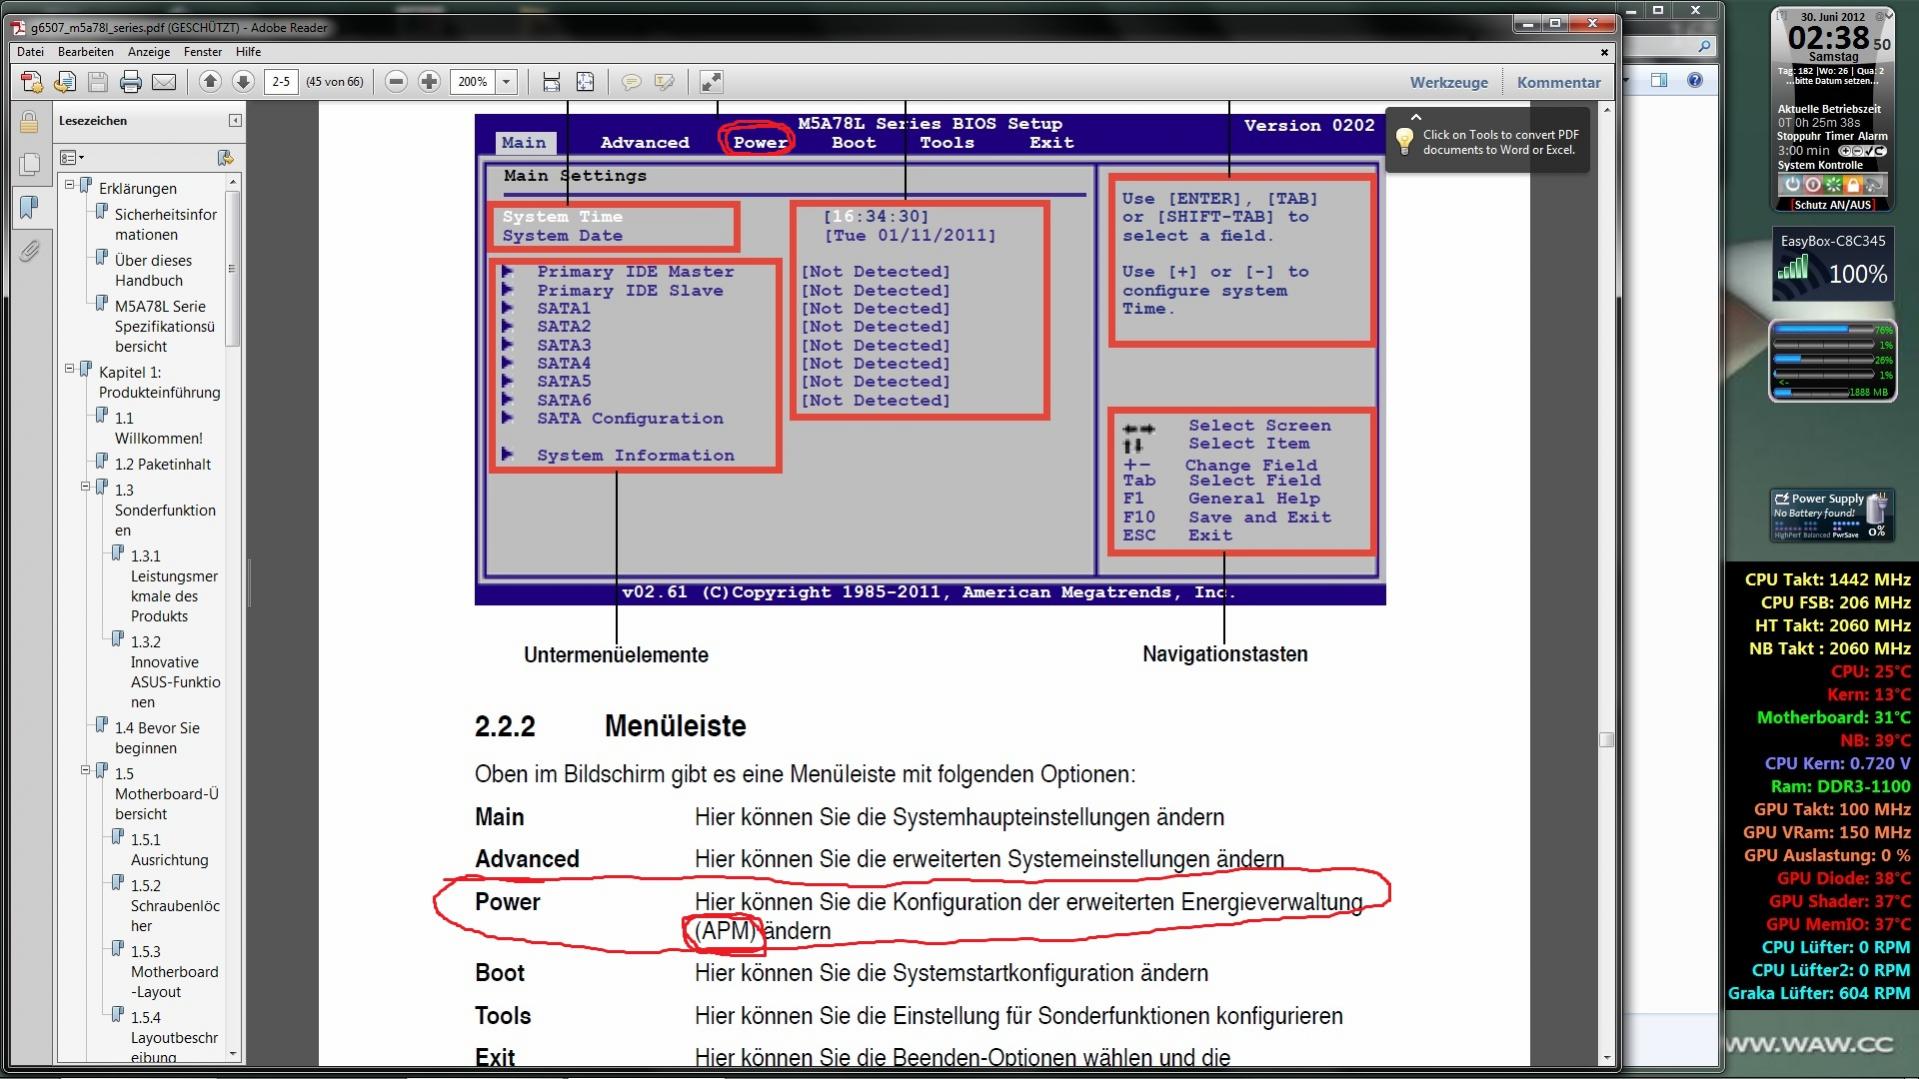
Task: Select the Sicherheitsinformationen bookmark
Action: [x=166, y=224]
